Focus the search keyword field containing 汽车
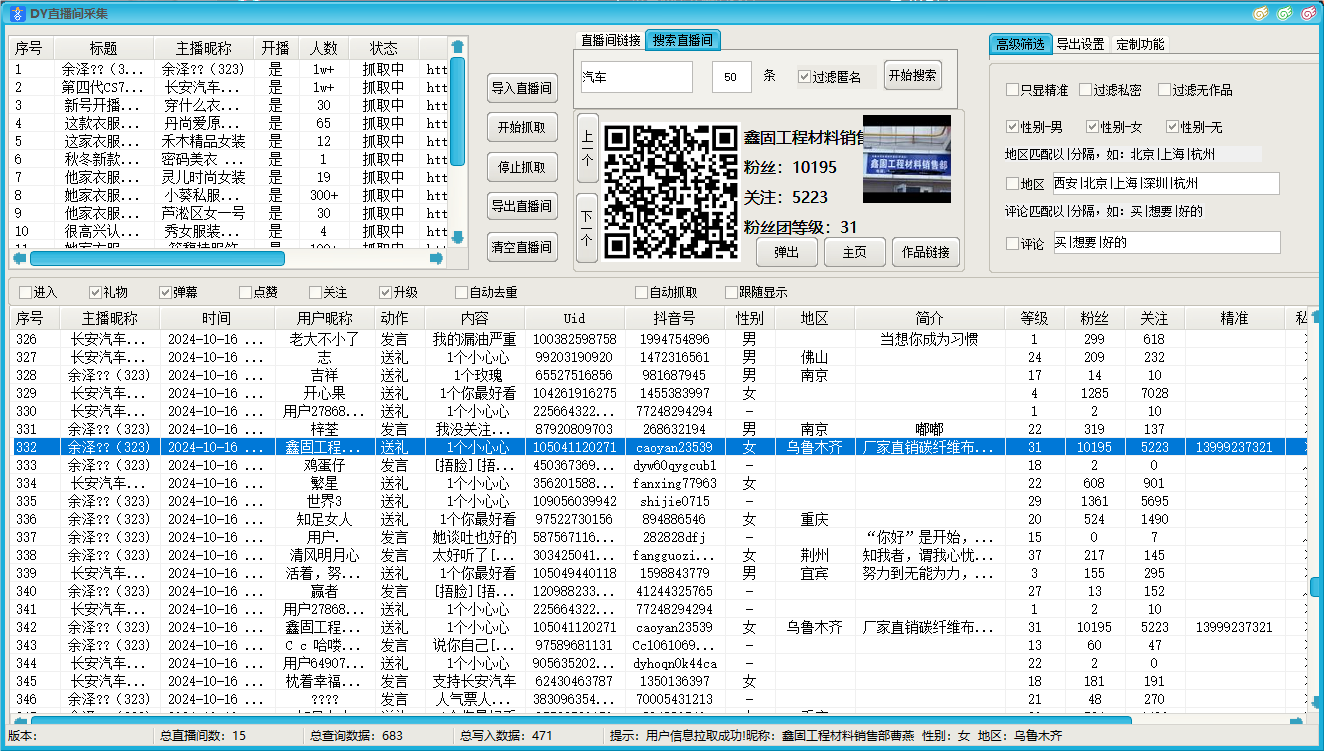The height and width of the screenshot is (751, 1324). pos(636,77)
